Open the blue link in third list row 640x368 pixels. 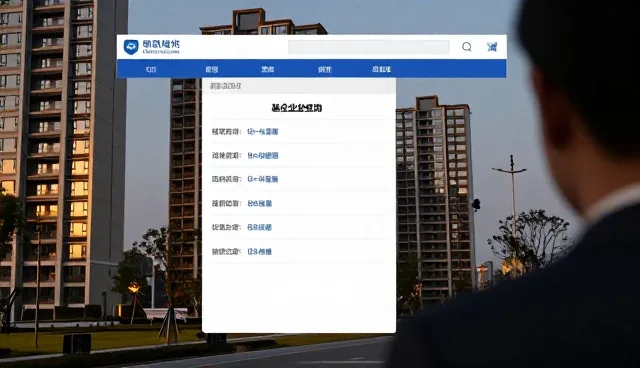click(262, 179)
